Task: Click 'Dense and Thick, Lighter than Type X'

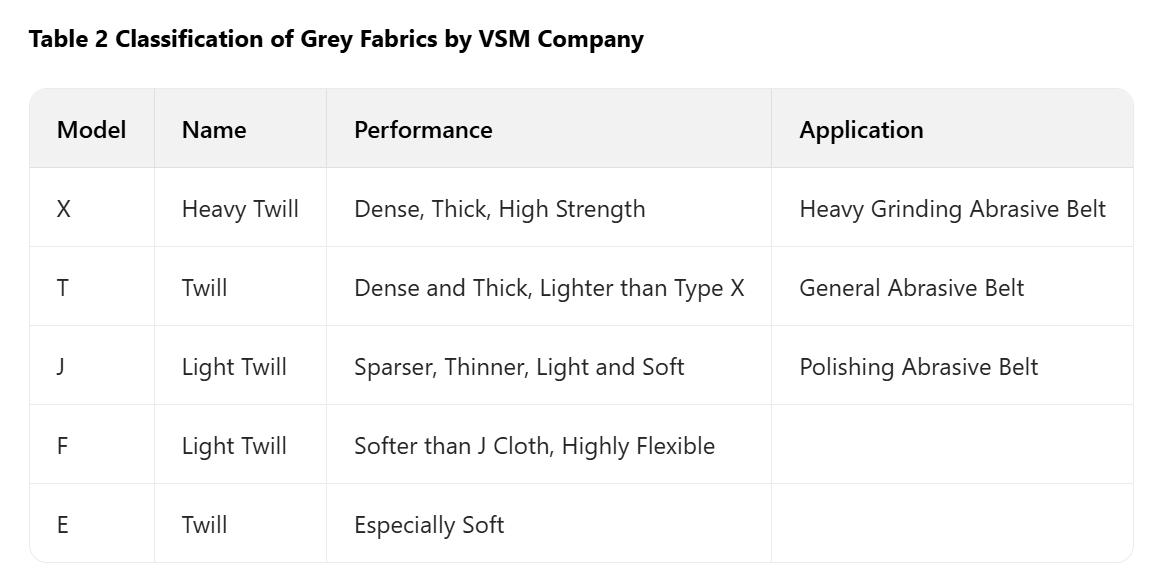Action: [x=549, y=288]
